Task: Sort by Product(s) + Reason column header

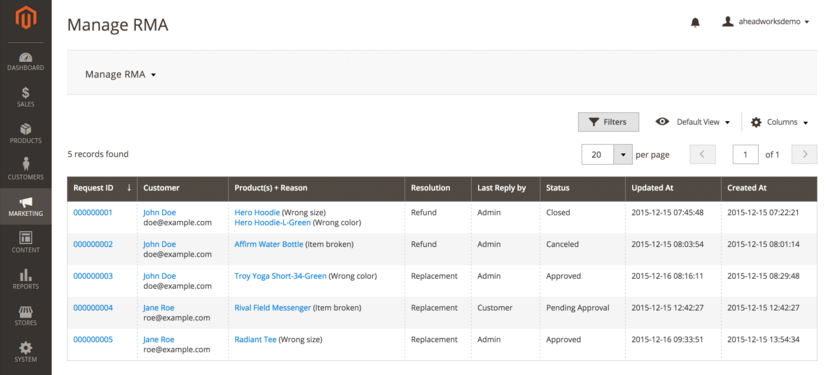Action: tap(317, 188)
